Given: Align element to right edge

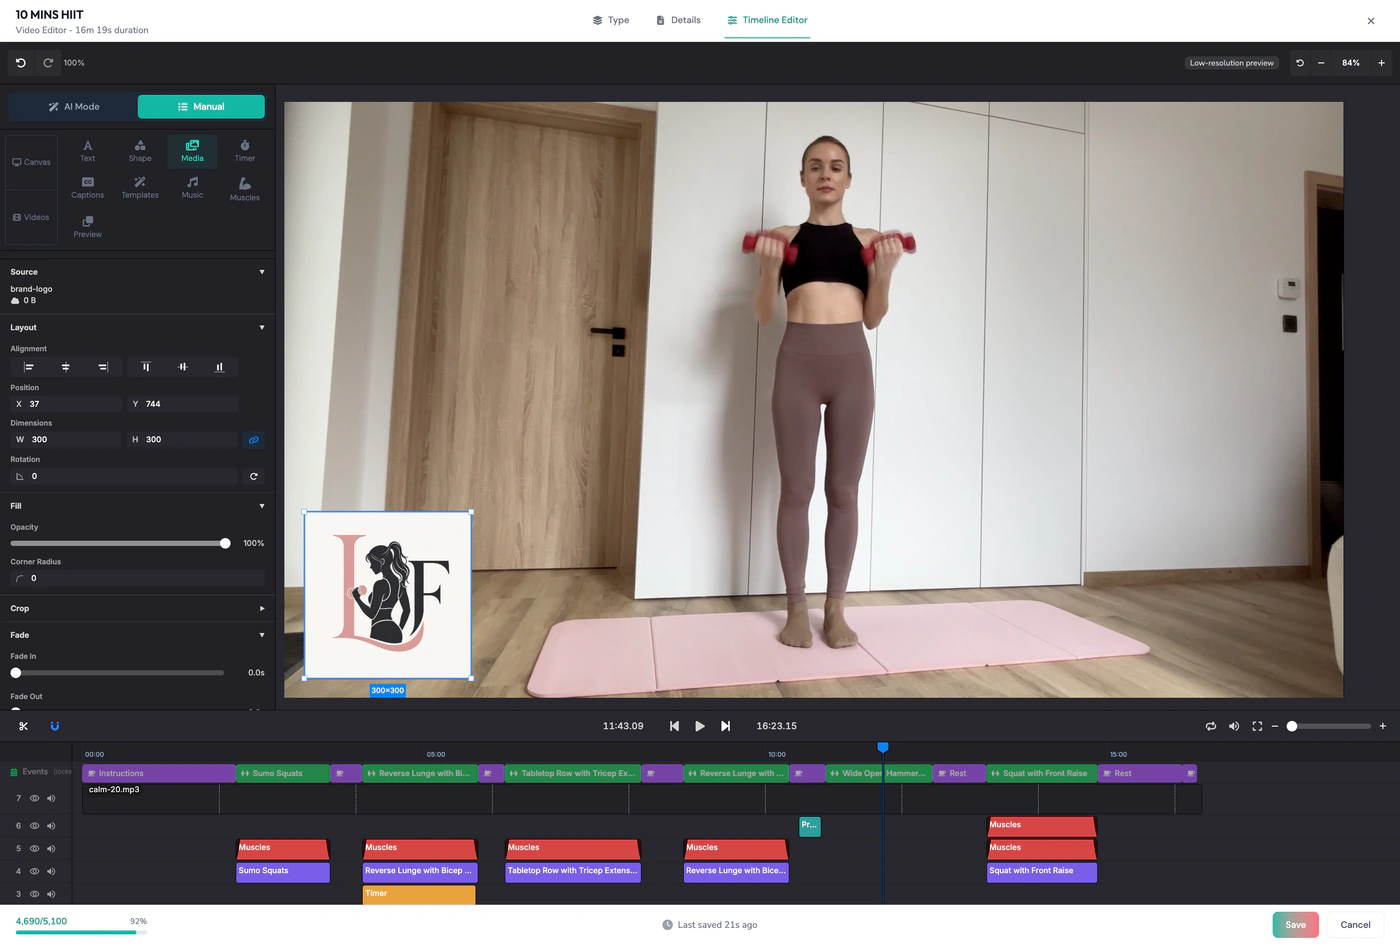Looking at the screenshot, I should click(x=103, y=367).
